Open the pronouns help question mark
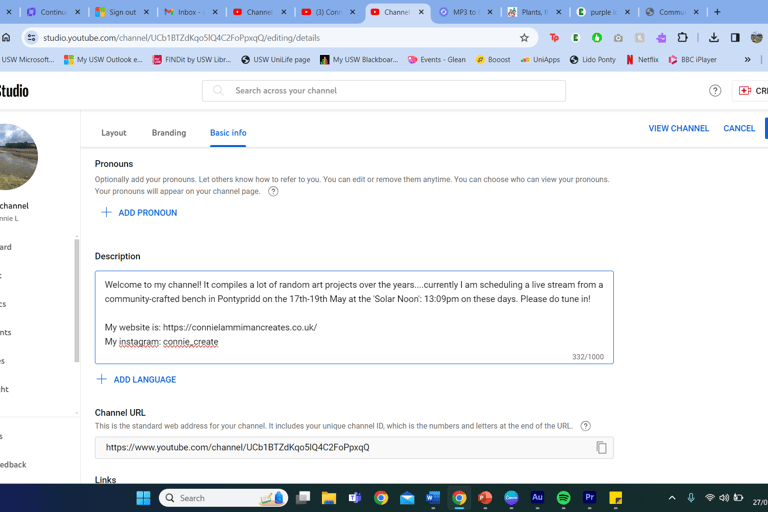This screenshot has height=512, width=768. (x=273, y=192)
